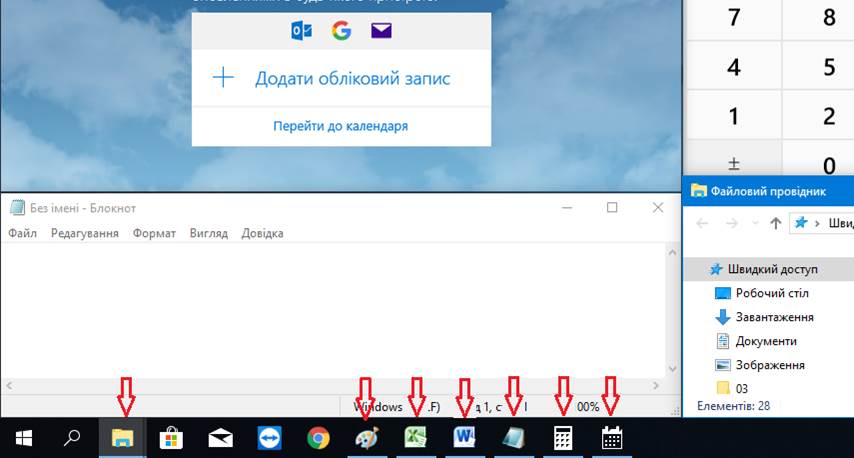Click Елементів: 28 status text
The height and width of the screenshot is (458, 854).
point(733,406)
